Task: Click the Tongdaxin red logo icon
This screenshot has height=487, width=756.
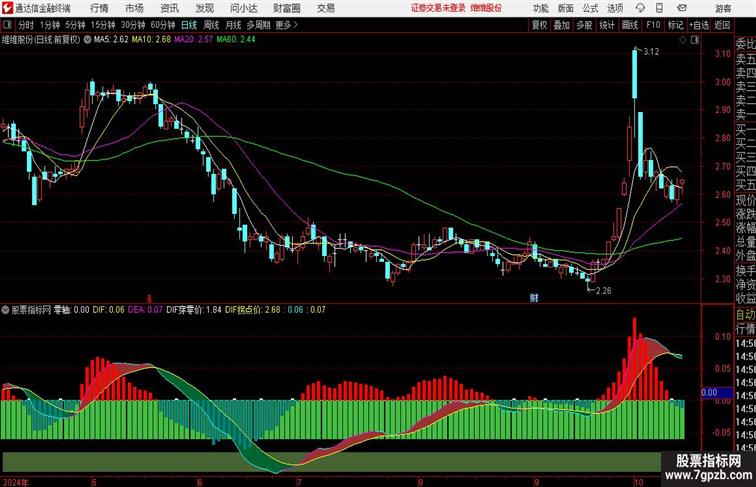Action: [x=7, y=8]
